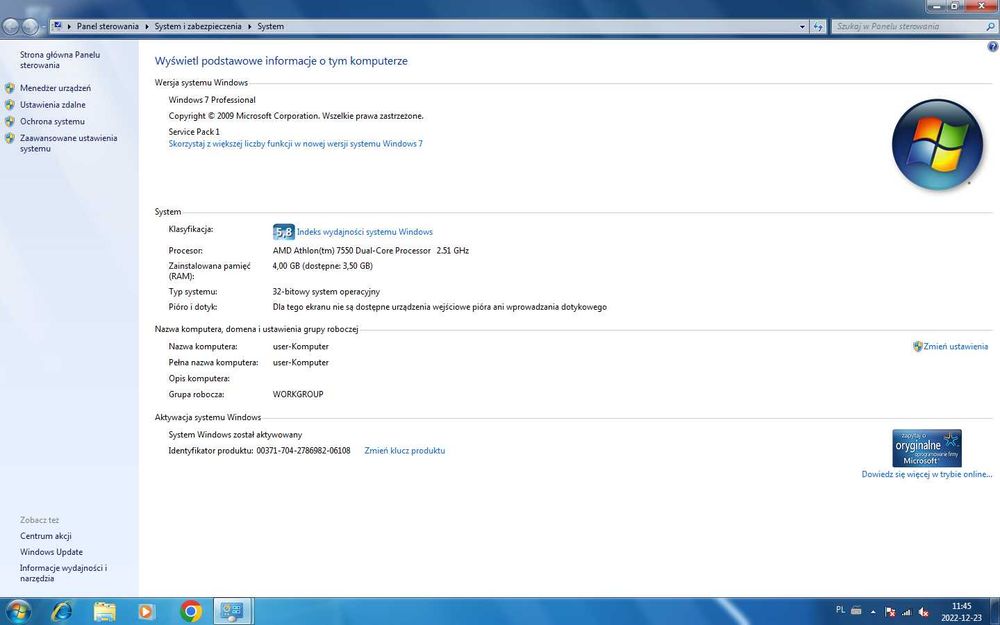This screenshot has width=1000, height=625.
Task: Open Informacje wydajności i narzędzia link
Action: (63, 573)
